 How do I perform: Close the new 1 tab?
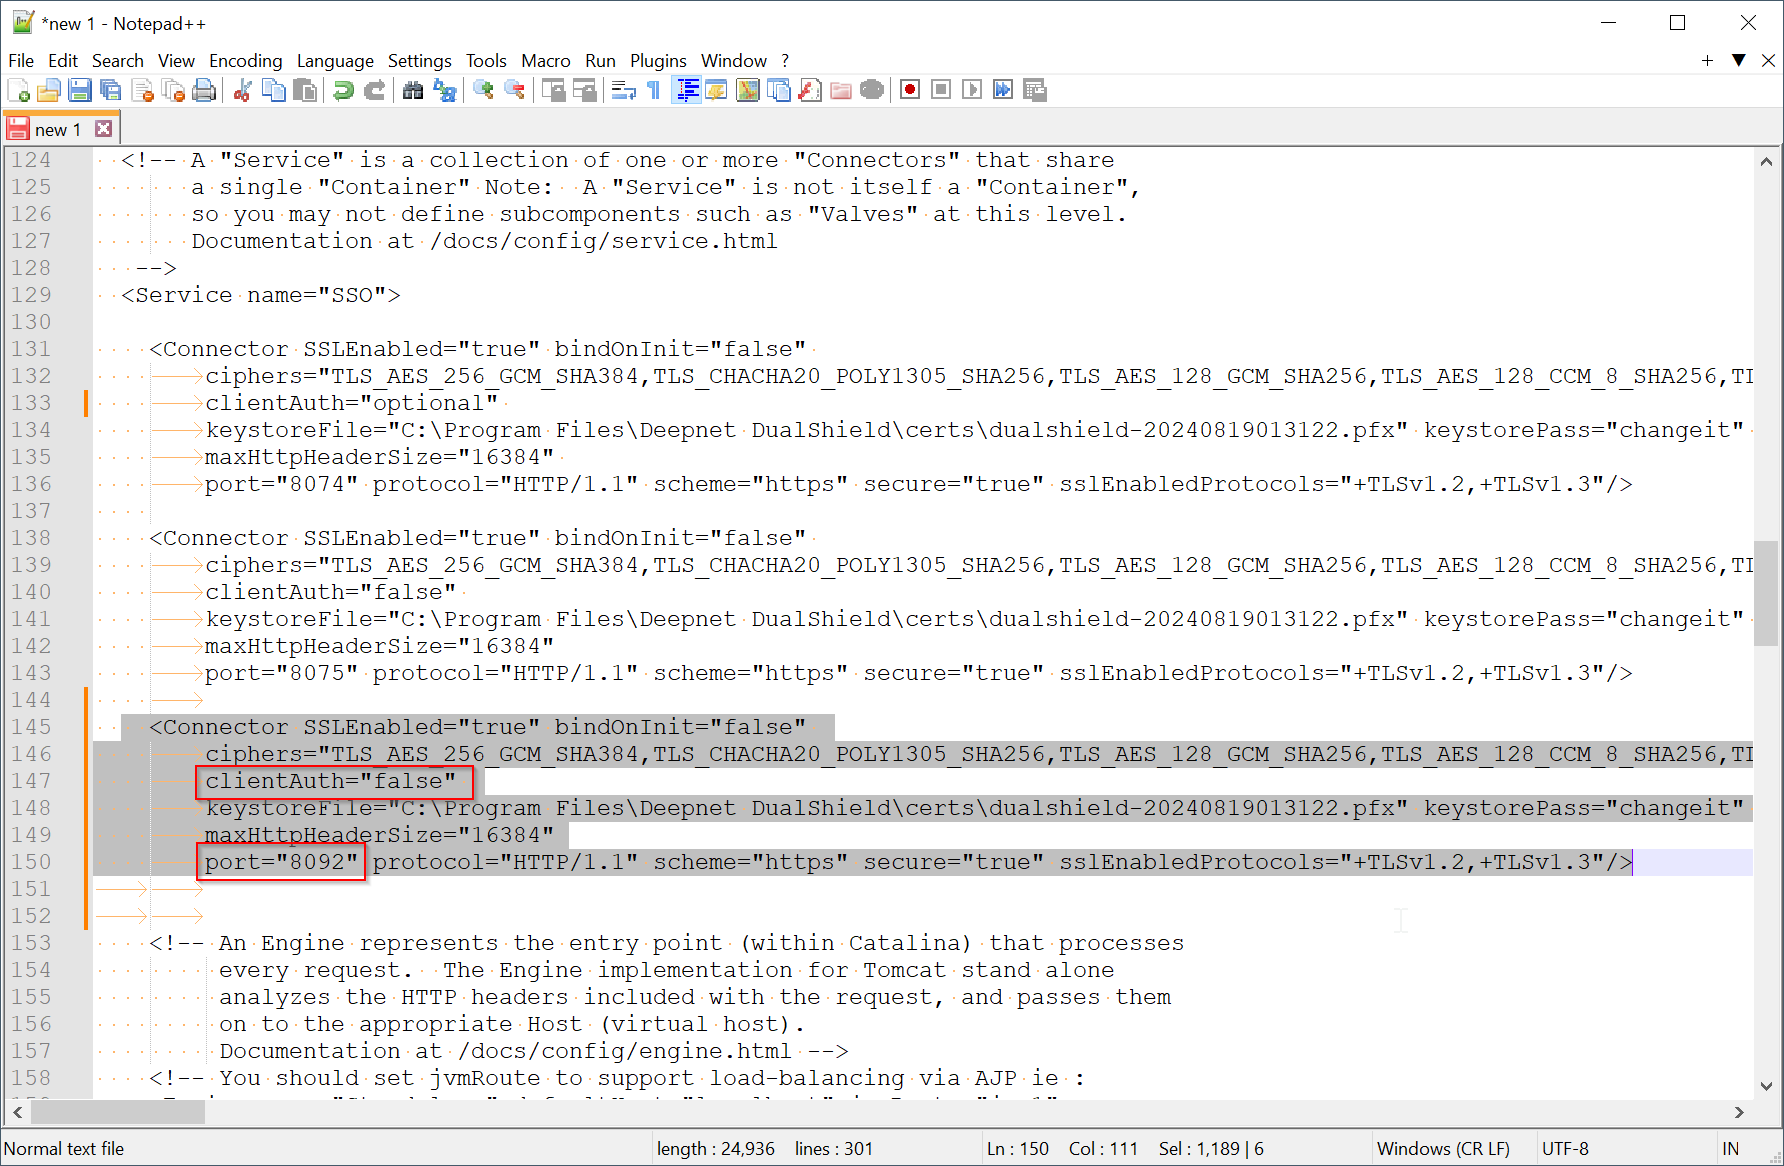pos(103,129)
